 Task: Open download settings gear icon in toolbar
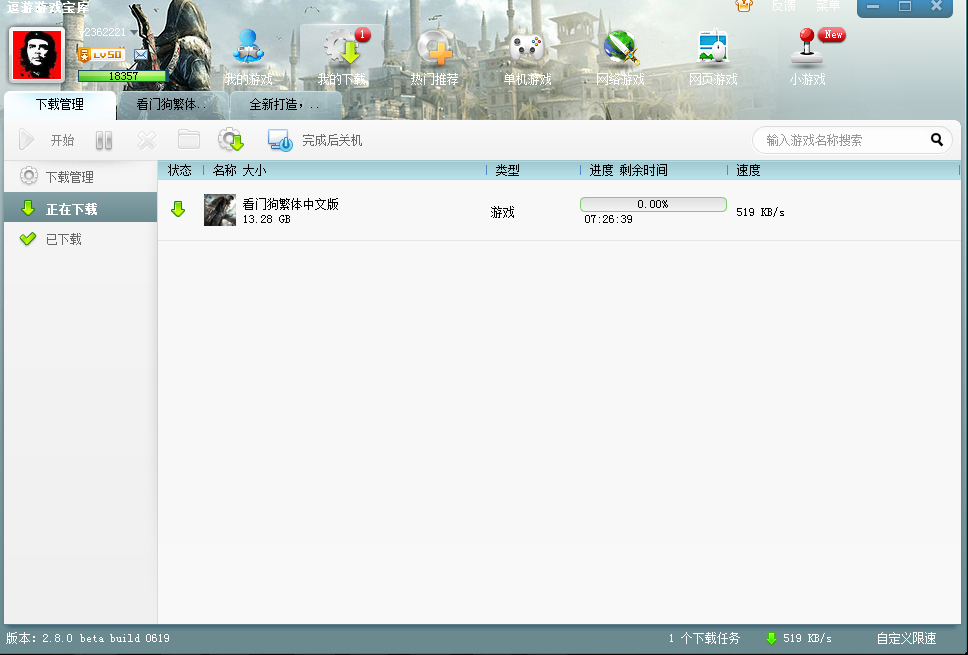pyautogui.click(x=231, y=140)
